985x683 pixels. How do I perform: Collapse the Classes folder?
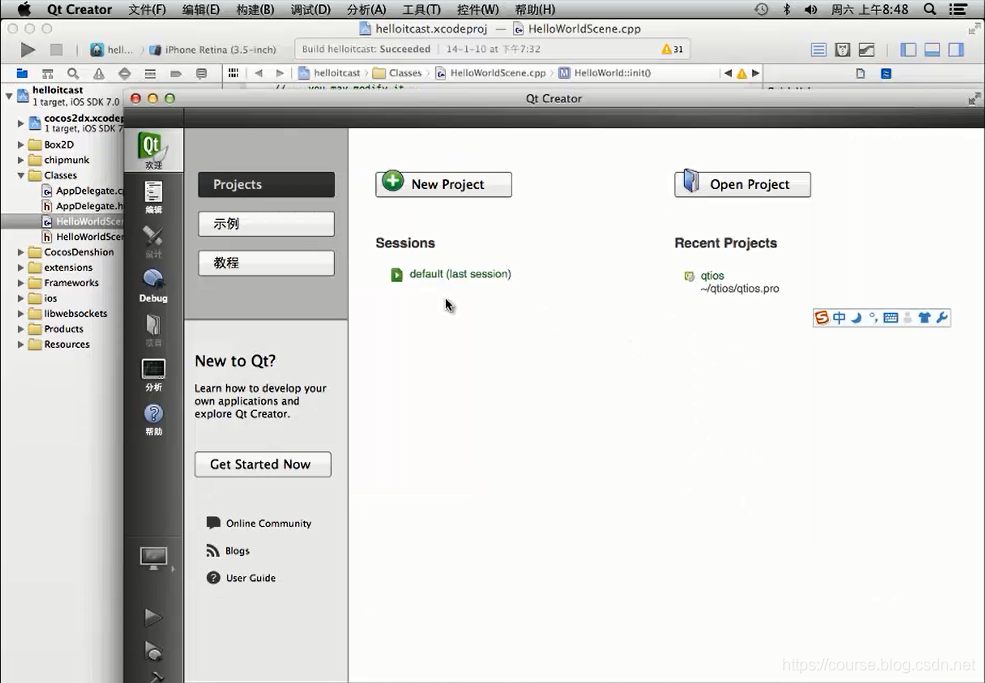tap(21, 175)
